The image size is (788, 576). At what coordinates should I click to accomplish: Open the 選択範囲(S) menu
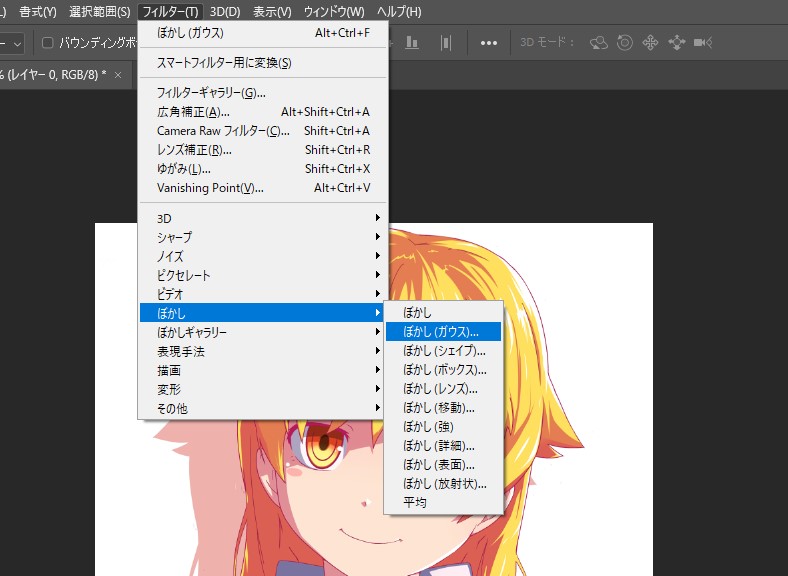pos(100,12)
